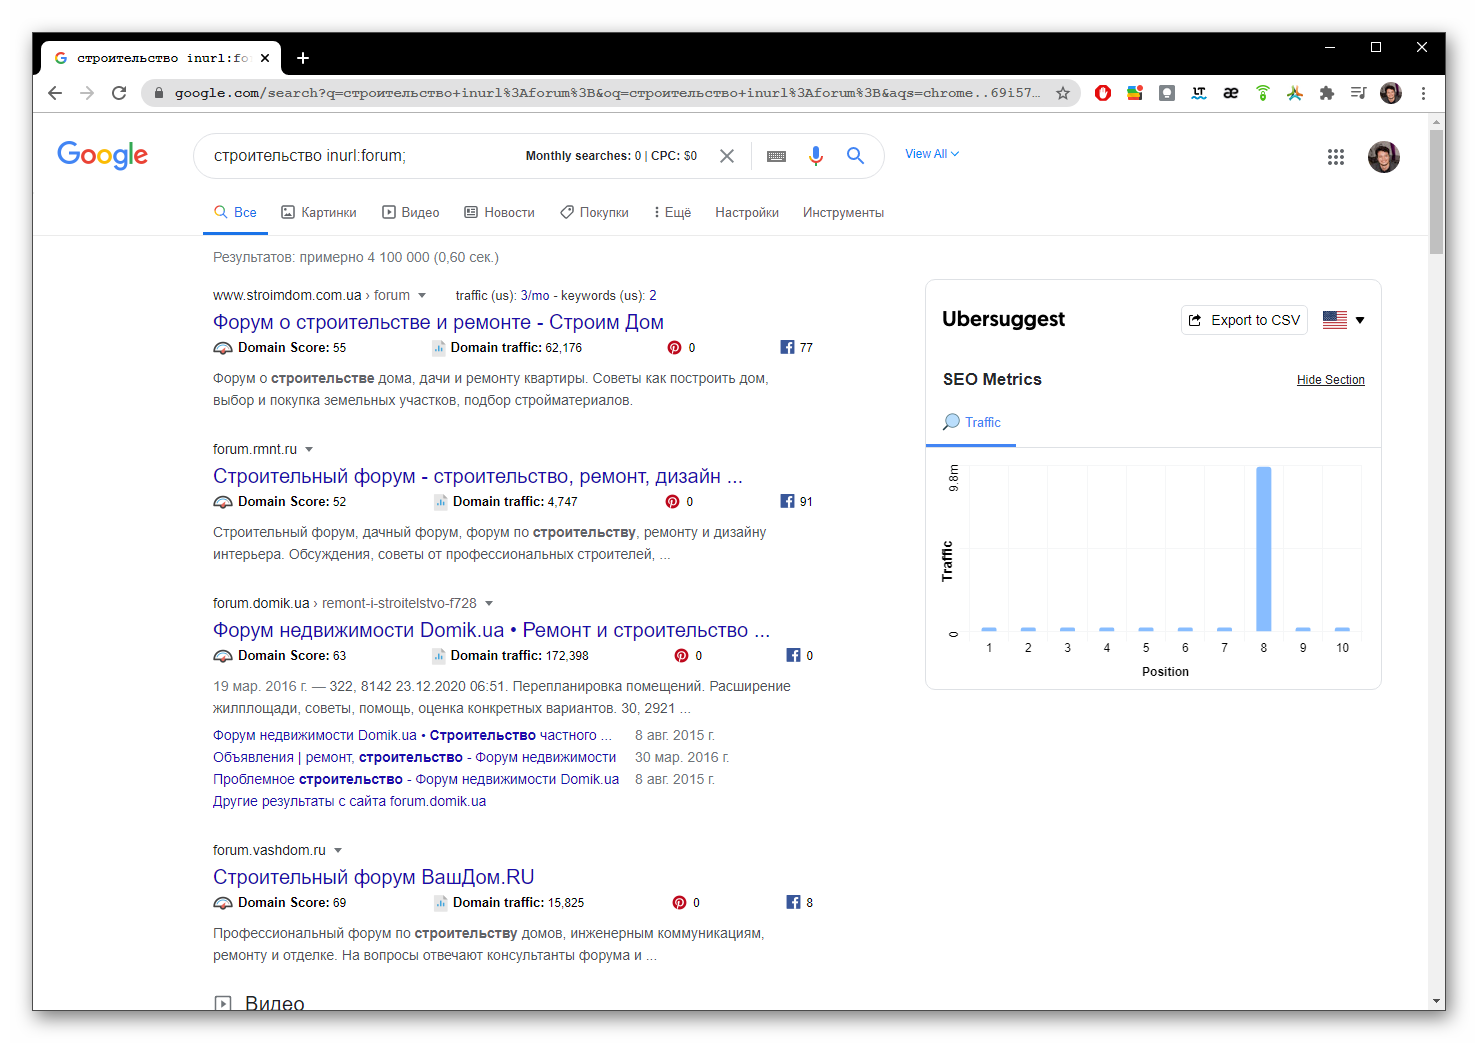Click the tall bar at position 8
Viewport: 1478px width, 1043px height.
[1264, 549]
